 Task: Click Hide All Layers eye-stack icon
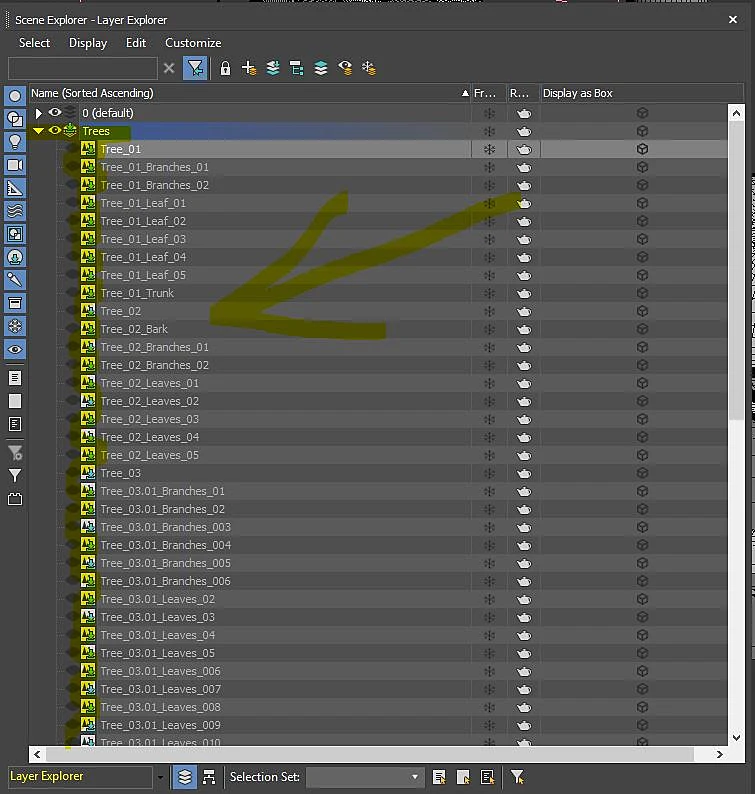click(x=345, y=68)
